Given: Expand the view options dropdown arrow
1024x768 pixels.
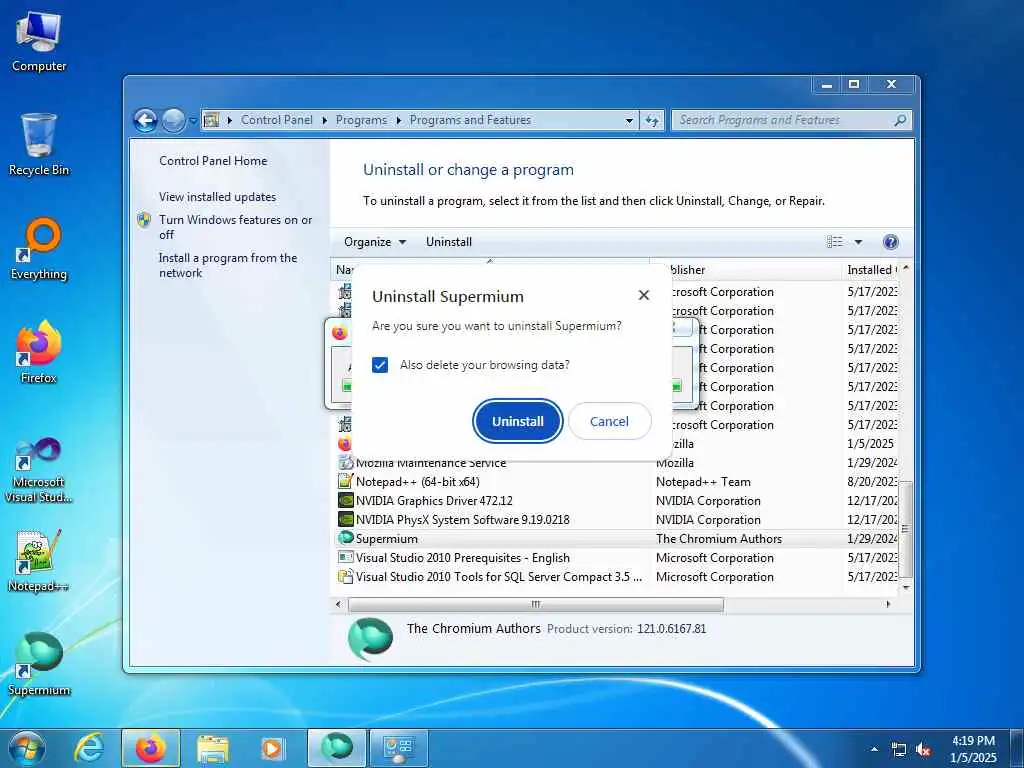Looking at the screenshot, I should [x=858, y=242].
